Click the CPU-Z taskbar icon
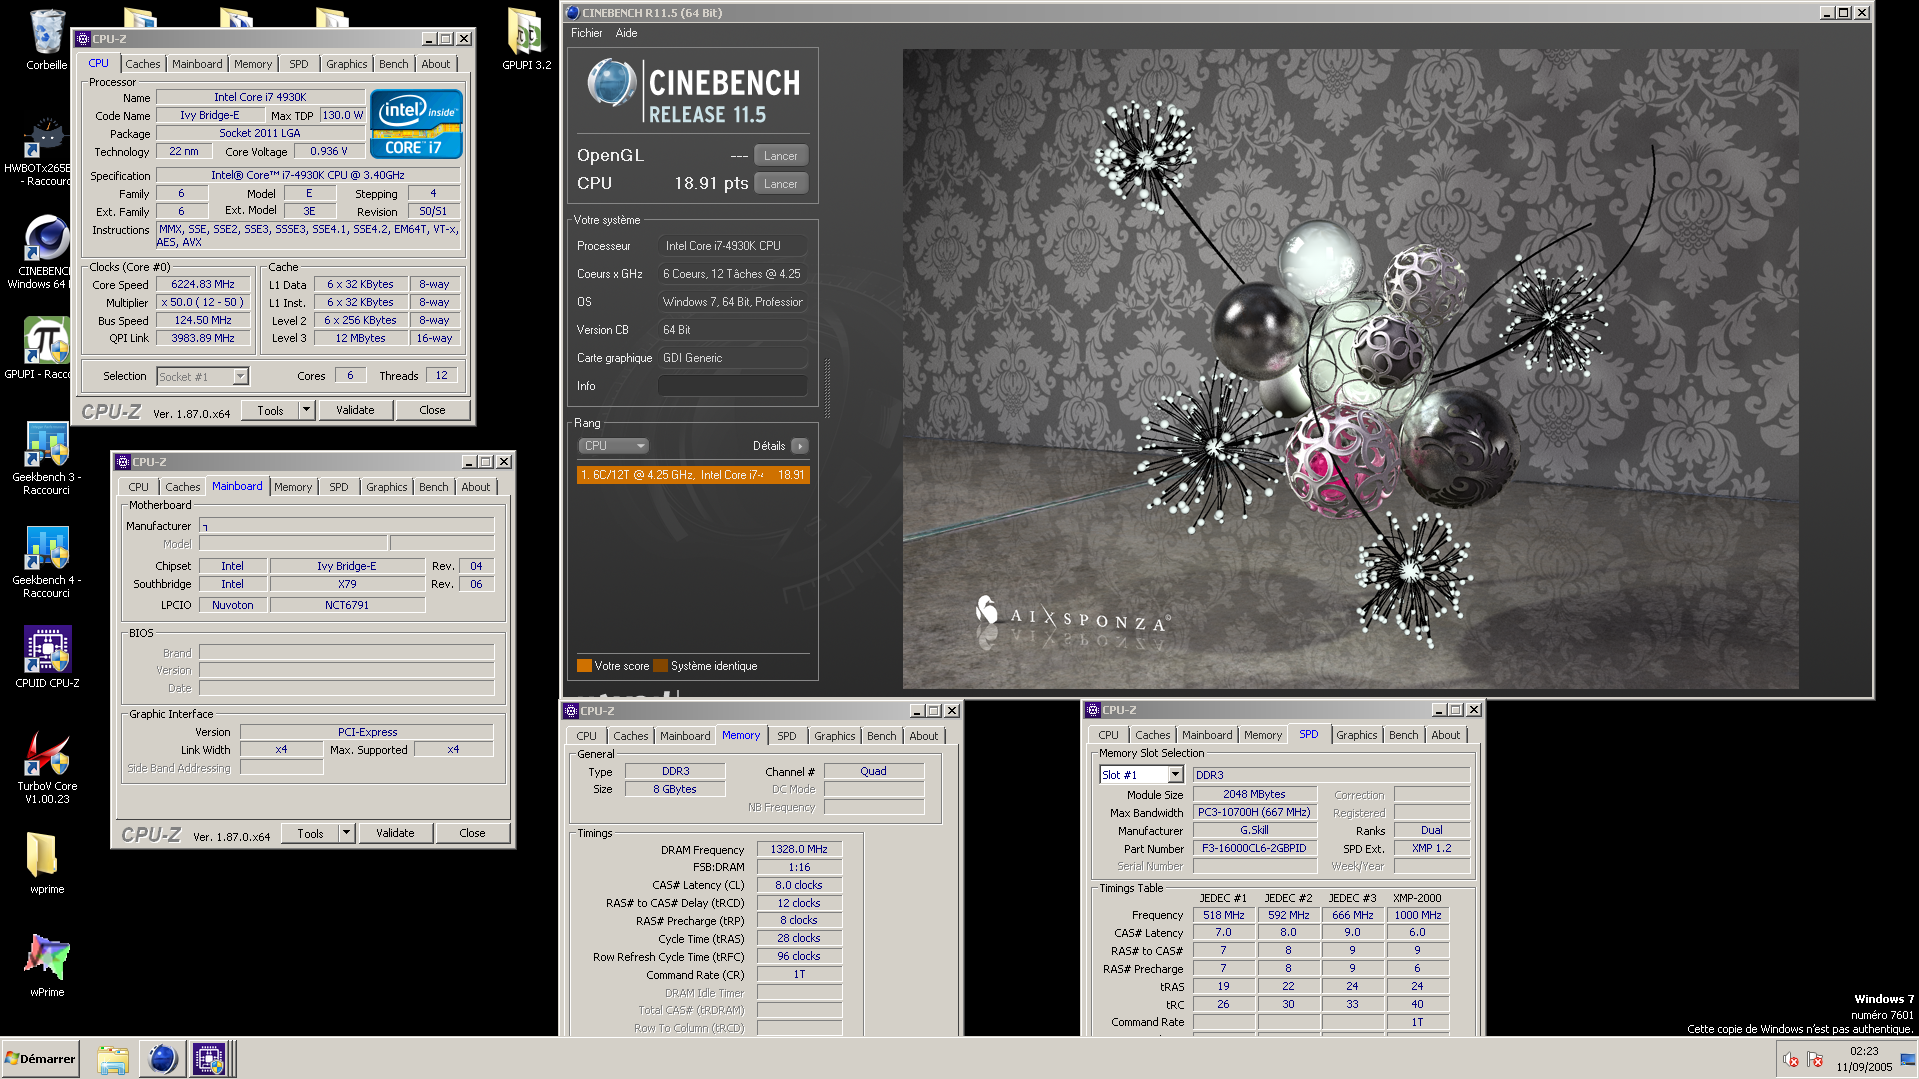The image size is (1919, 1079). click(x=209, y=1059)
